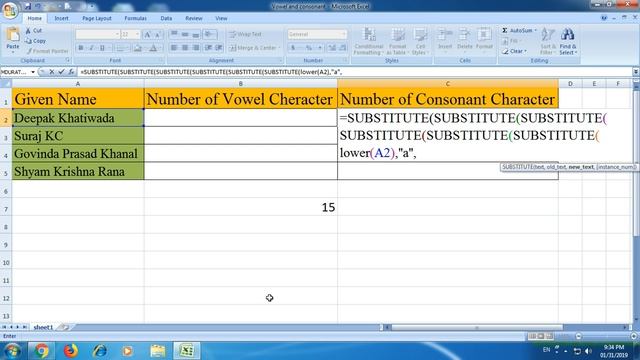Click the Find & Select binoculars icon
This screenshot has height=360, width=640.
click(x=568, y=41)
